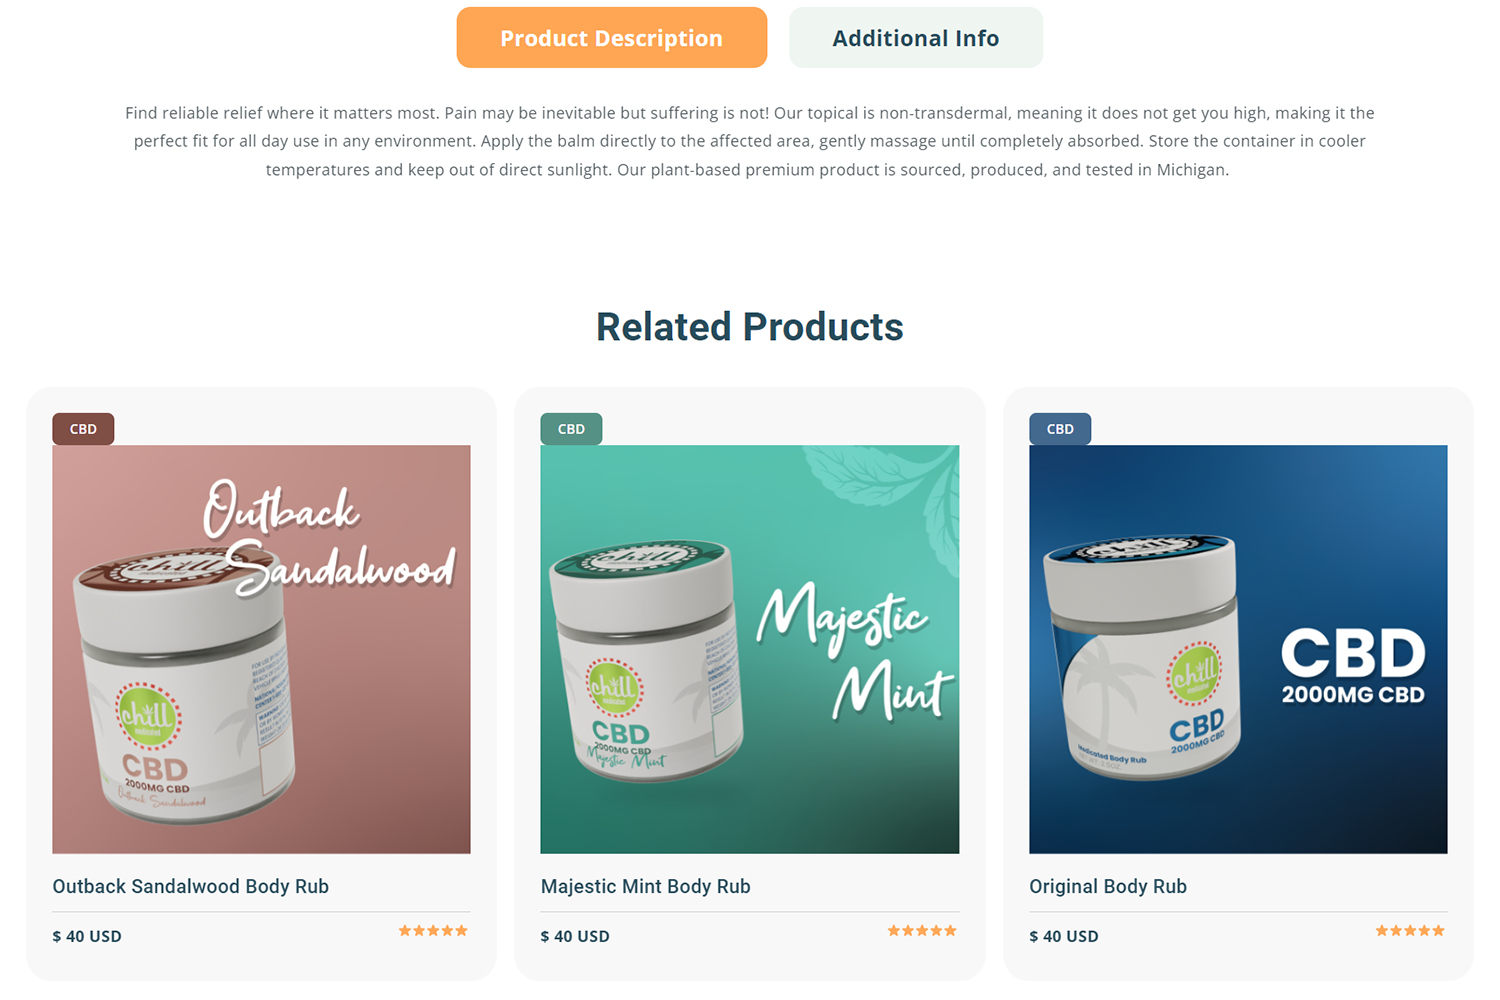Click the Original Body Rub title link
The image size is (1500, 1000).
(1108, 886)
